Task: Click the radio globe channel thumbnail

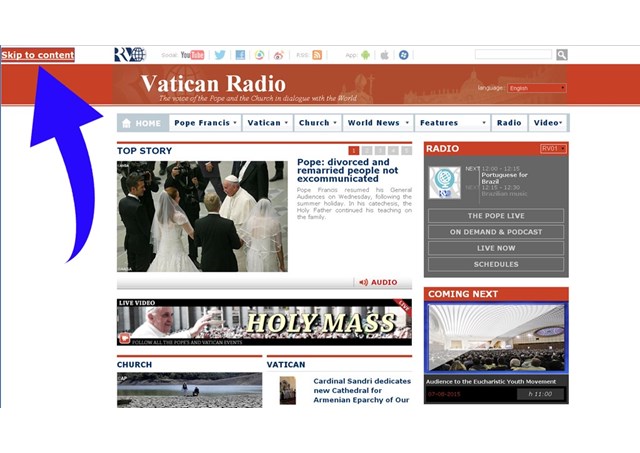Action: [444, 183]
